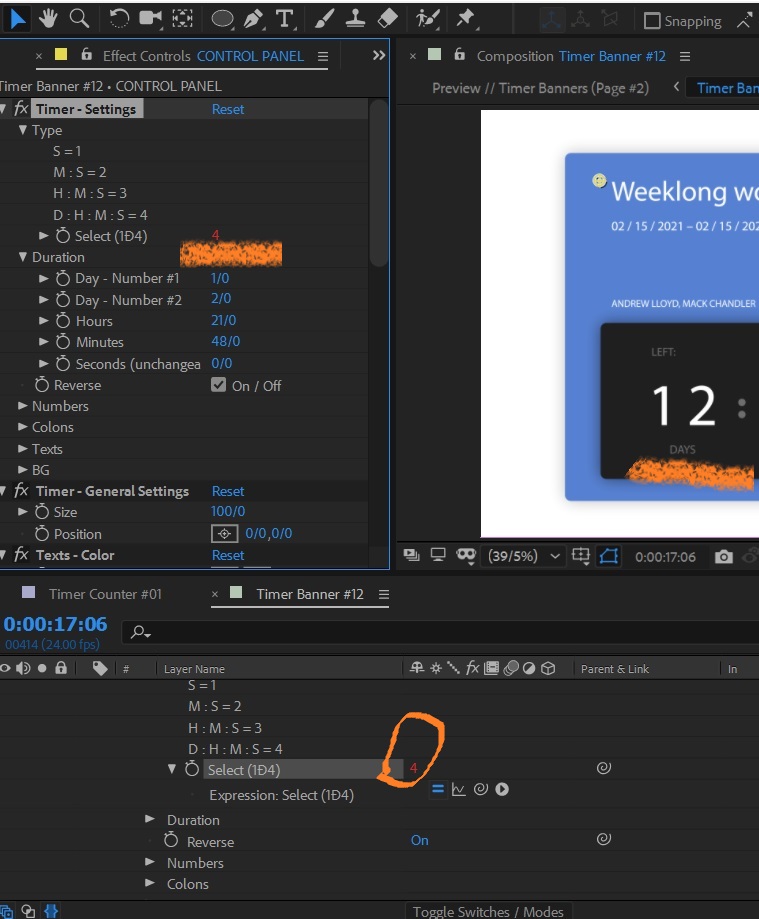Select the Horizontal Type tool

[x=285, y=18]
